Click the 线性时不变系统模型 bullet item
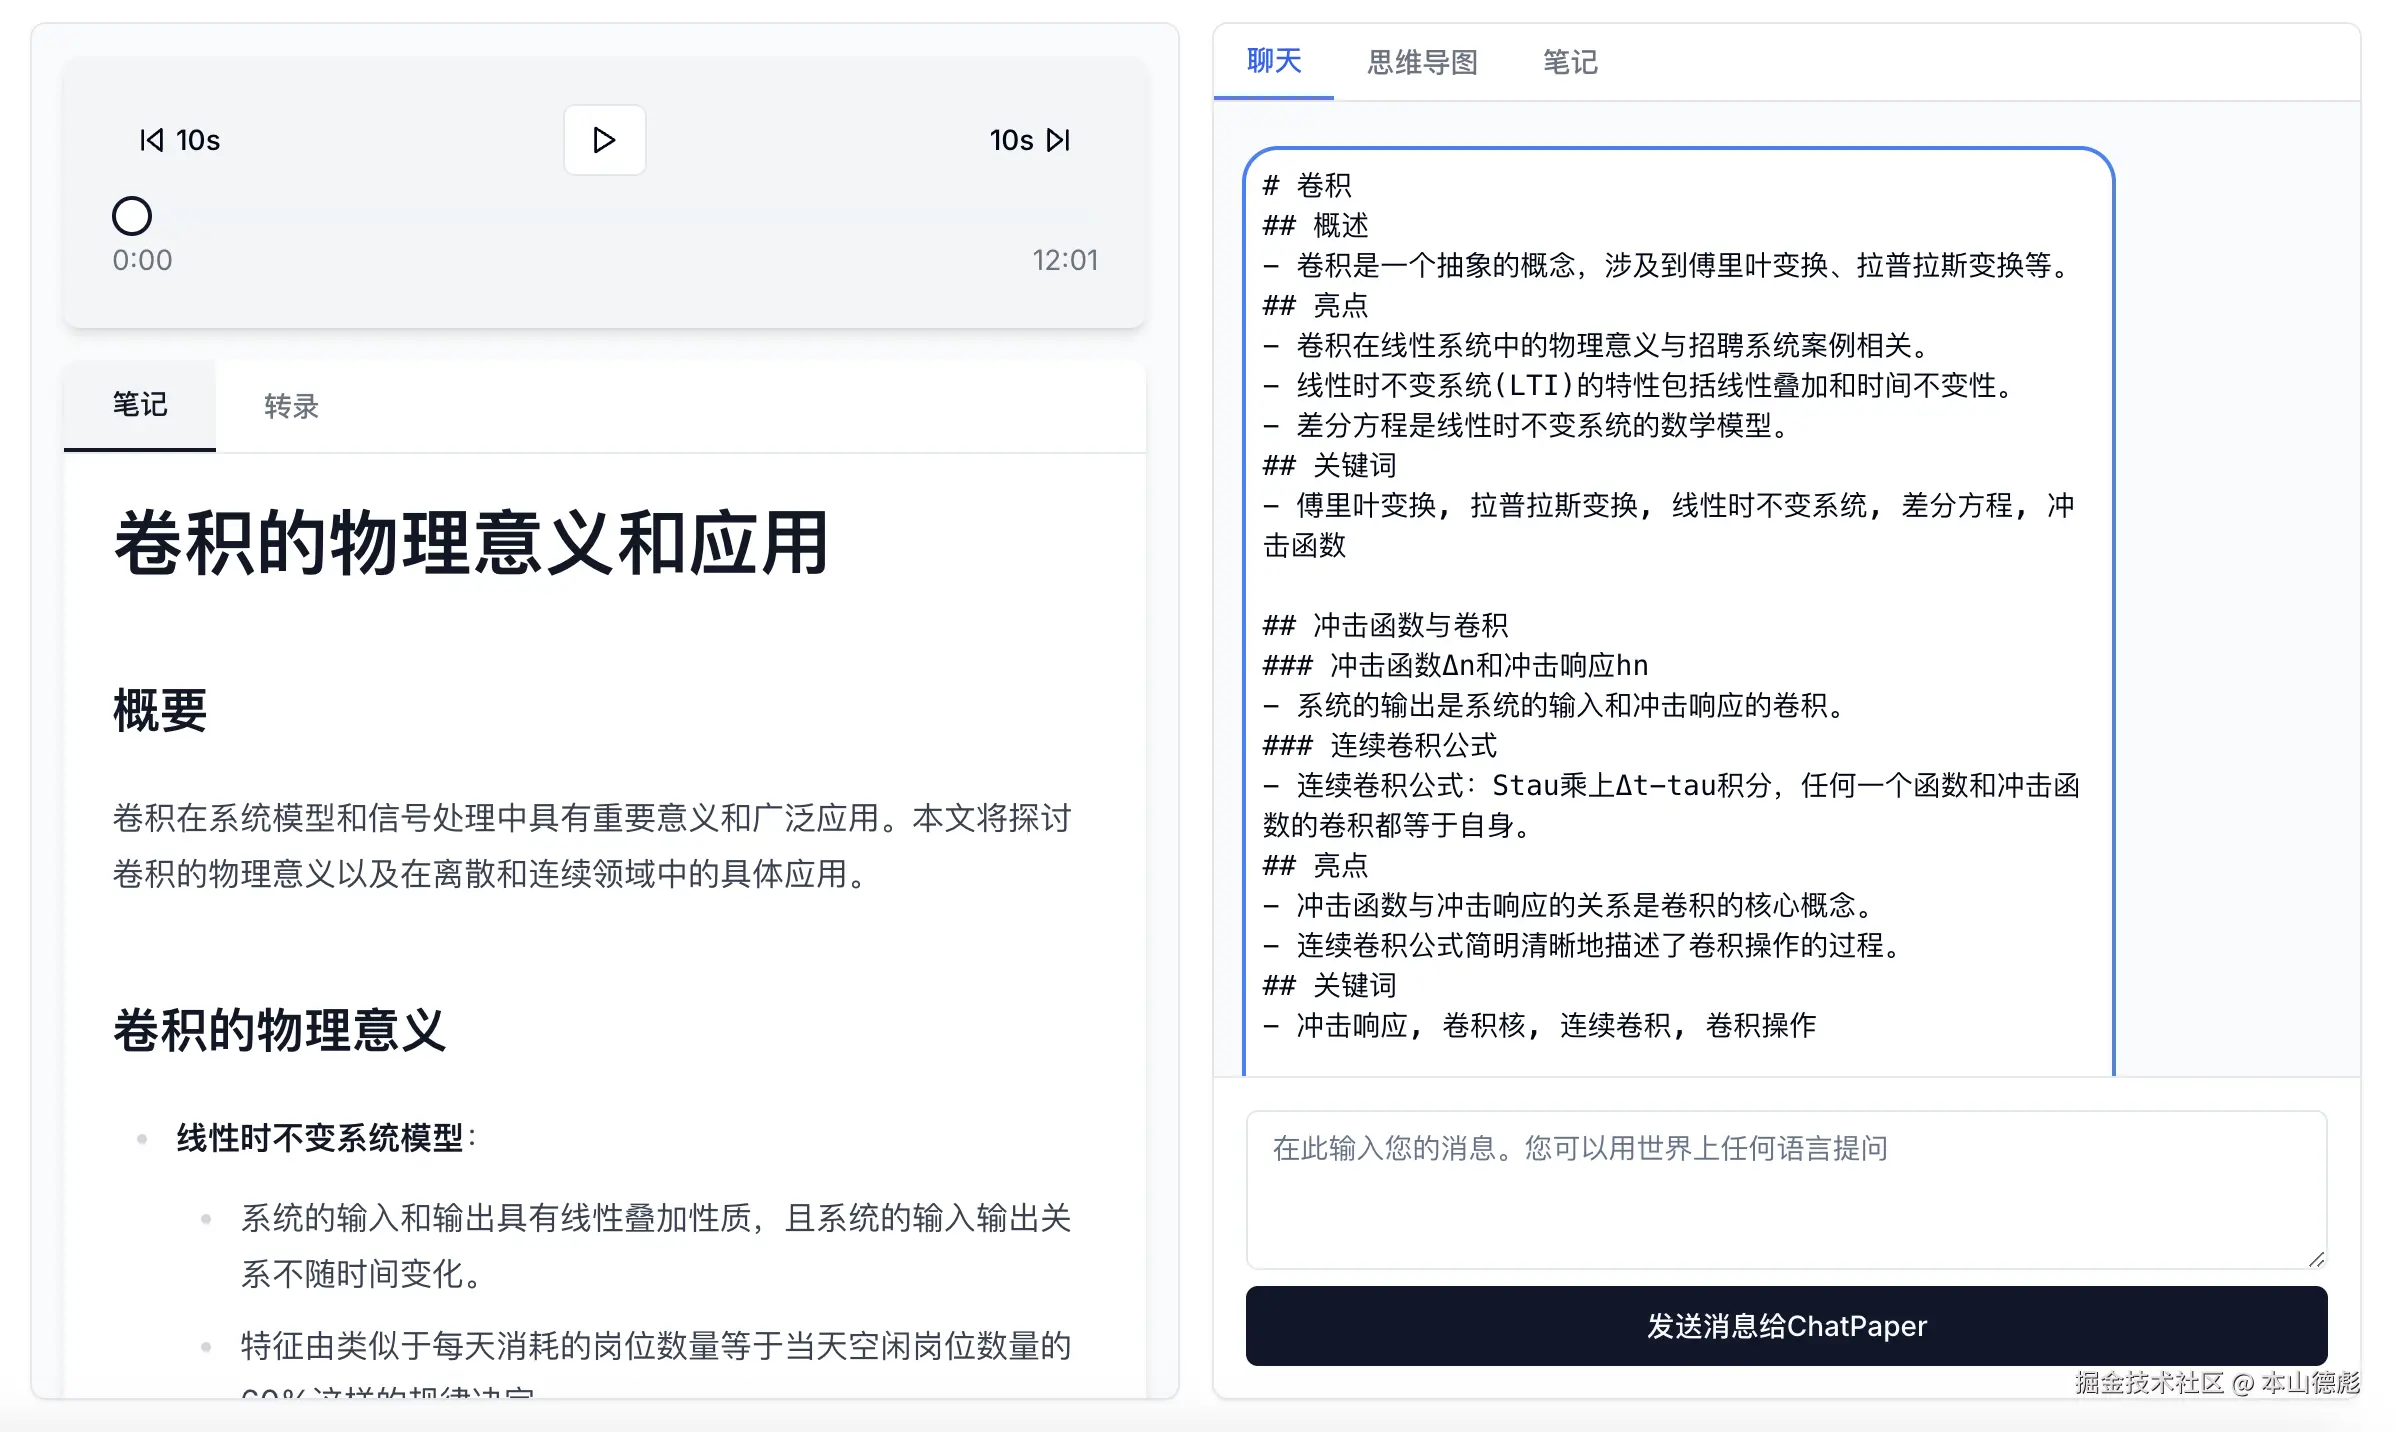The width and height of the screenshot is (2396, 1432). pos(320,1138)
